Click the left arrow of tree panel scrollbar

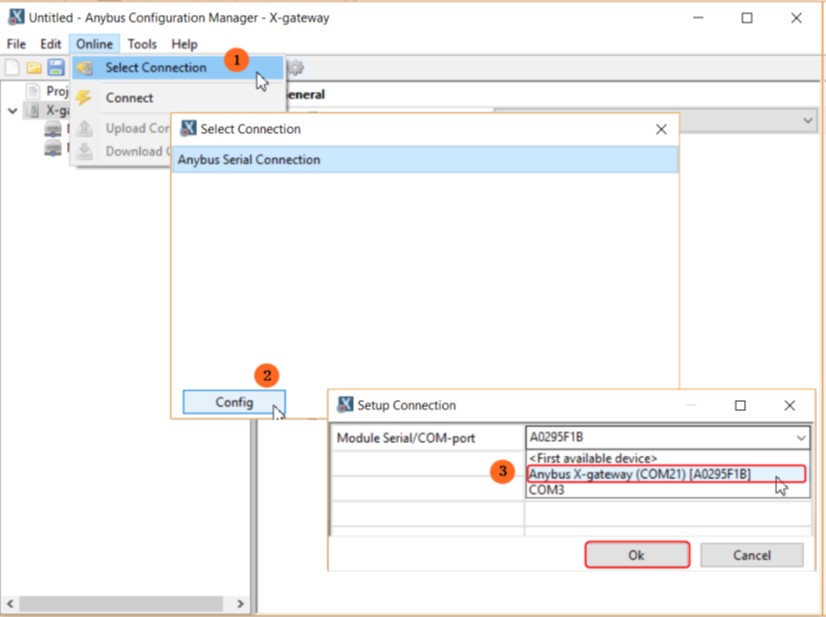[x=10, y=603]
